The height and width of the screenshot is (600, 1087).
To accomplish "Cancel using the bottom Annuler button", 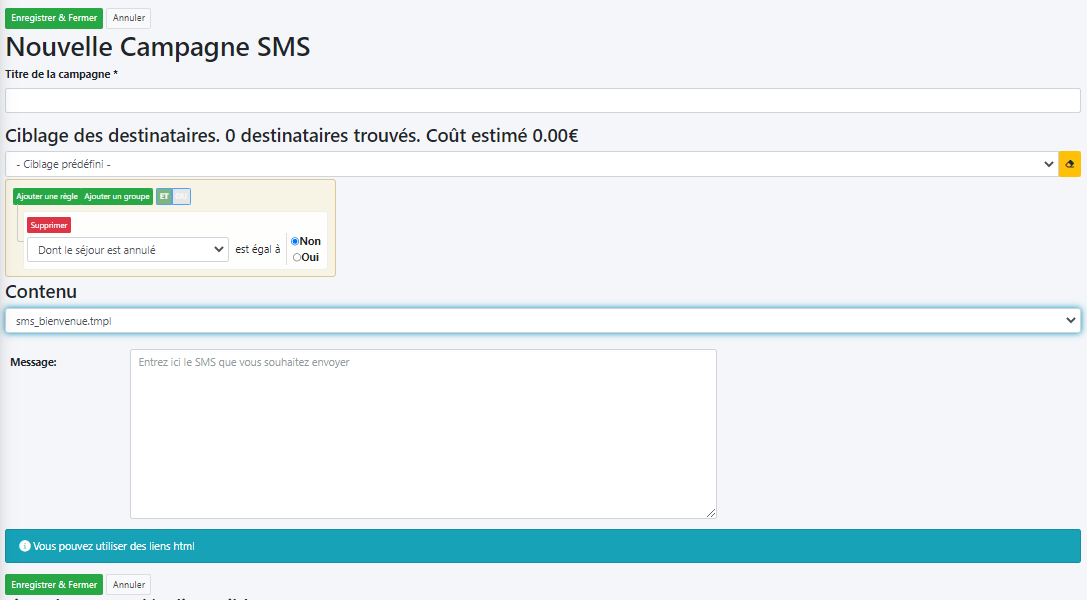I will (x=128, y=584).
